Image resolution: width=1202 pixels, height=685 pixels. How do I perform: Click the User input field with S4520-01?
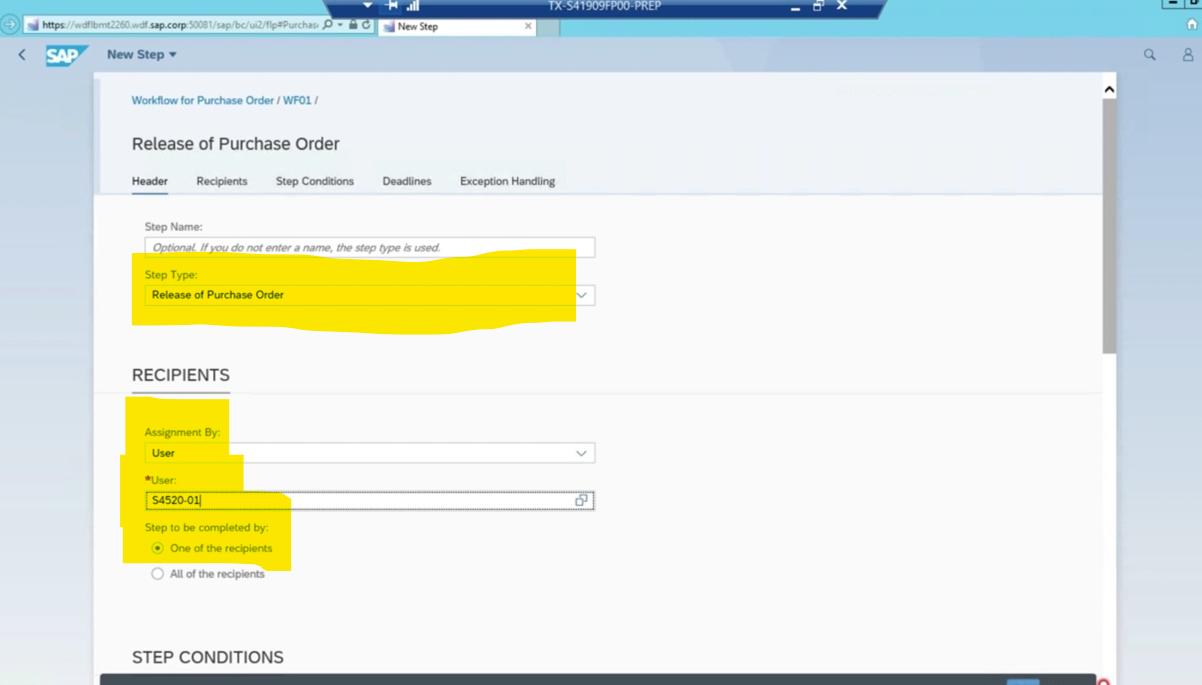pyautogui.click(x=370, y=500)
